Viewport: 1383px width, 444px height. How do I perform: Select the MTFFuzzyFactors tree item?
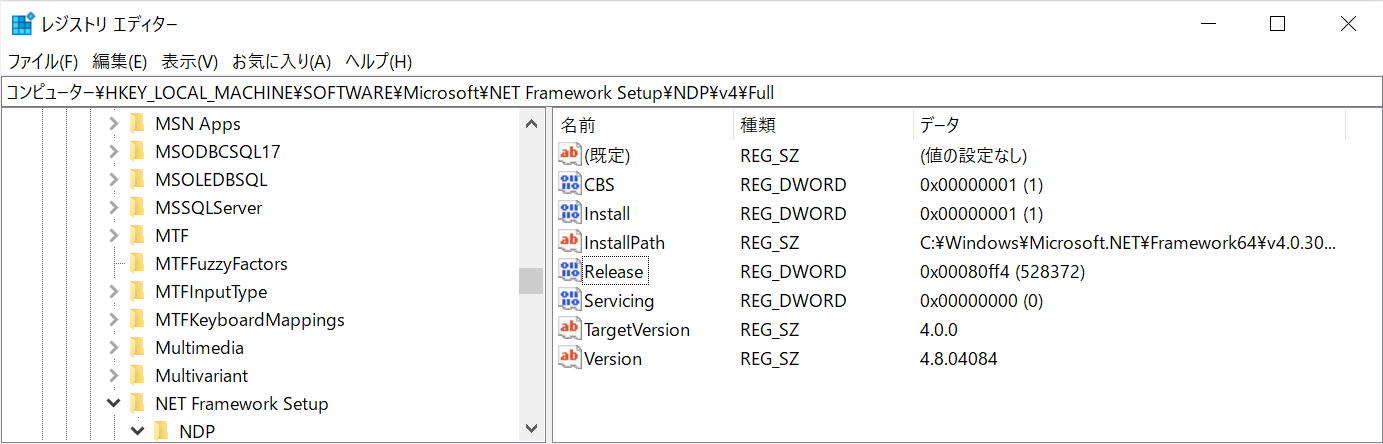pos(221,264)
